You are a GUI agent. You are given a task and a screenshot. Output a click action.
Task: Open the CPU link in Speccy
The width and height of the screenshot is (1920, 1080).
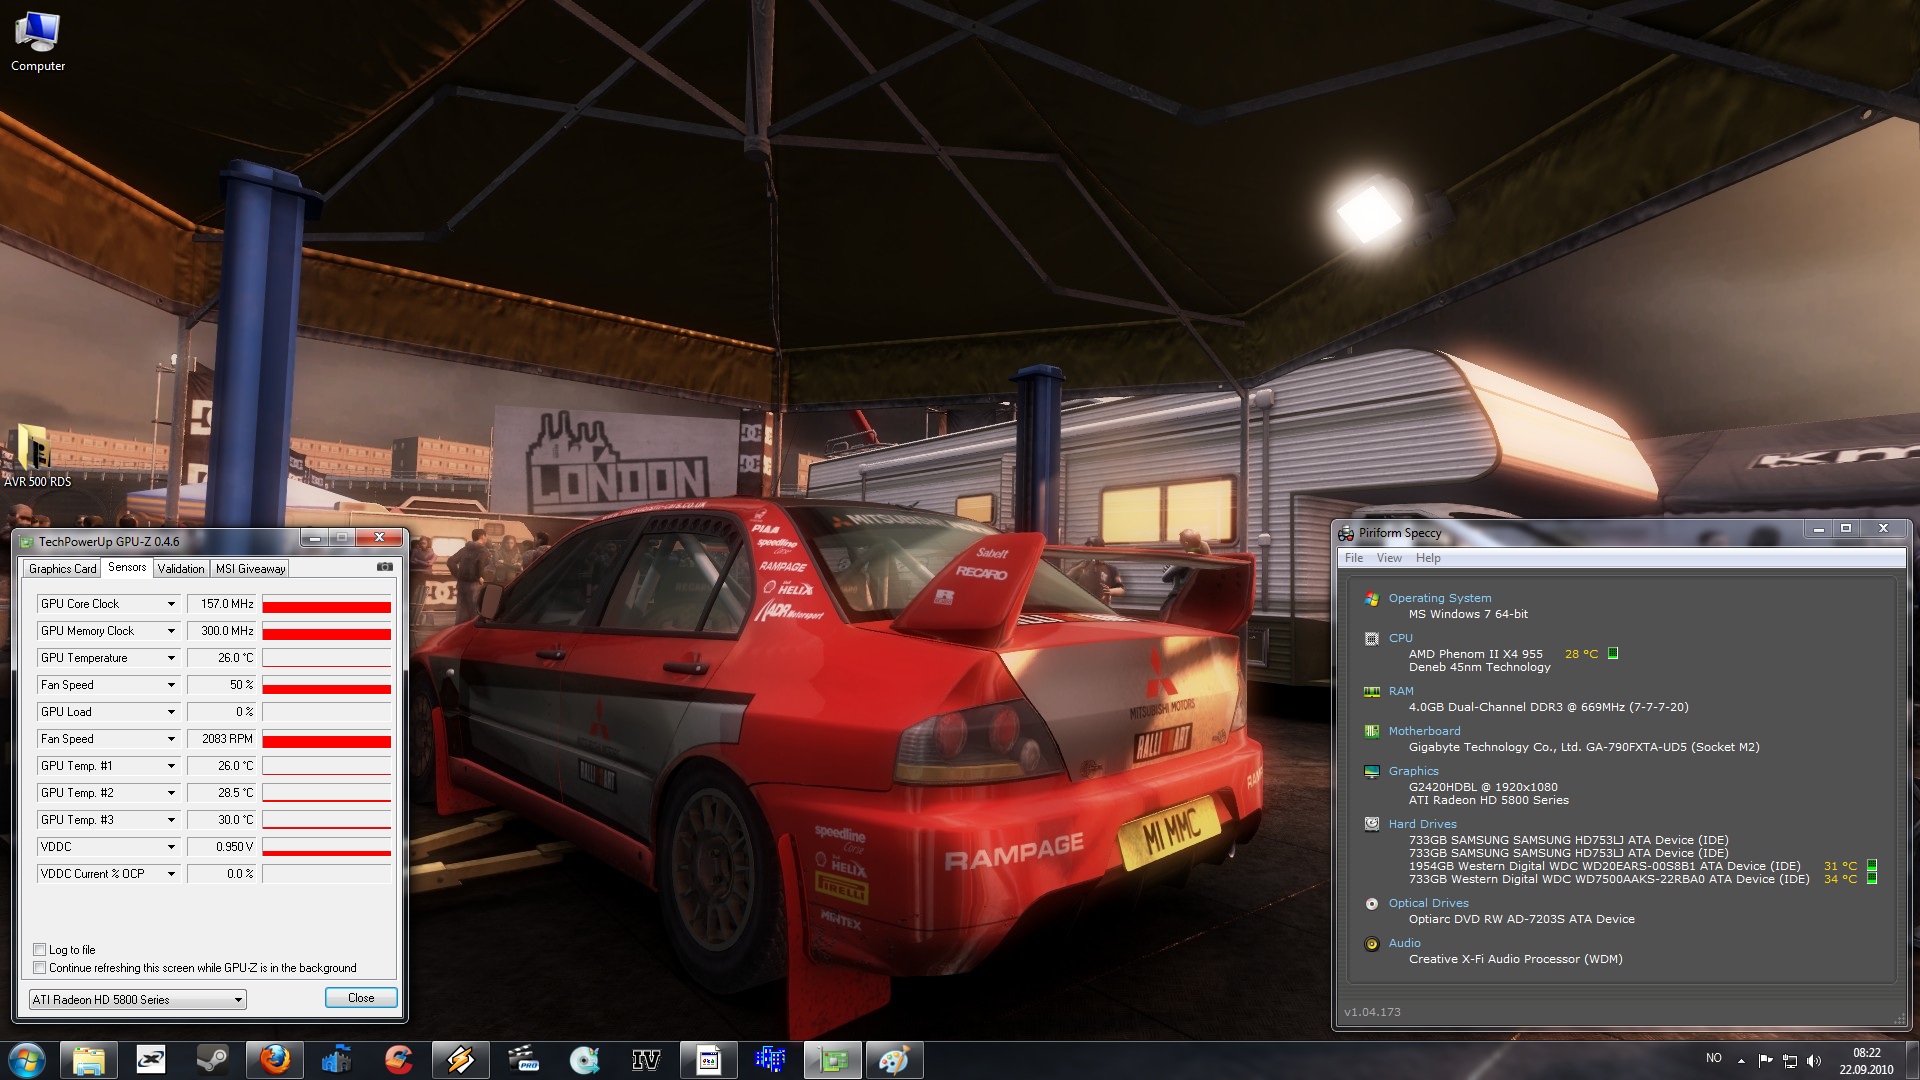click(x=1400, y=638)
